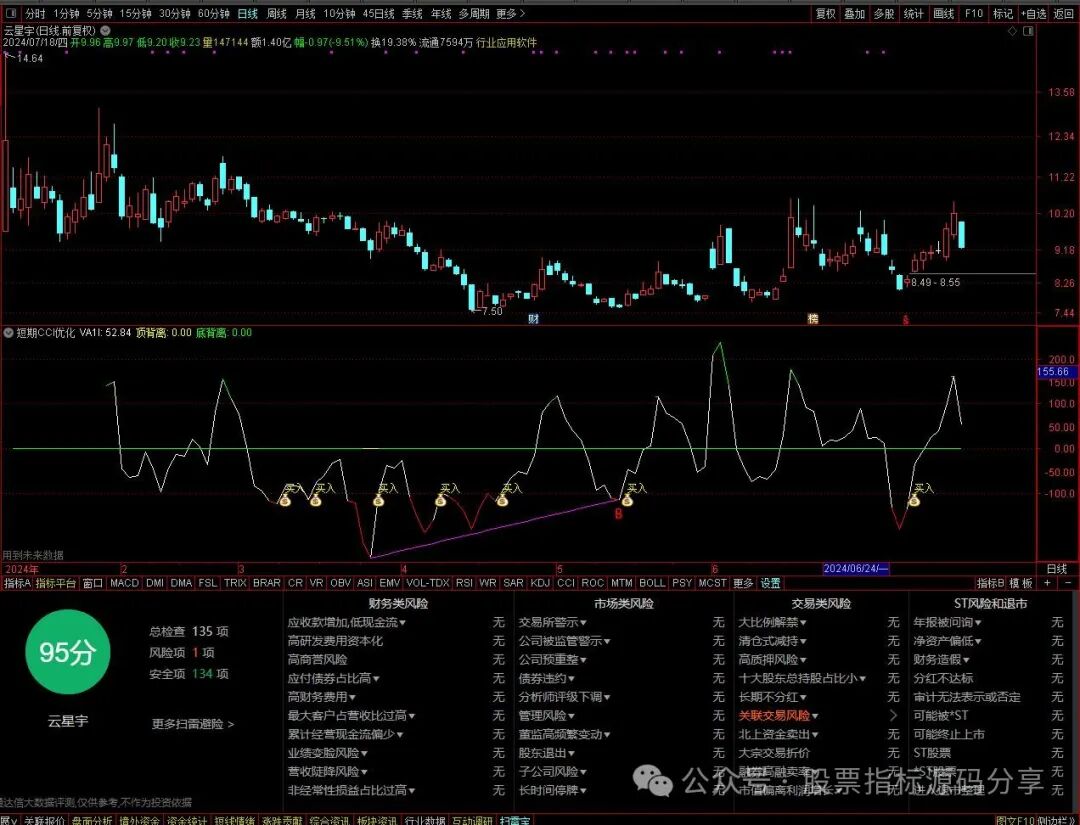Switch to 分时 chart period
The height and width of the screenshot is (825, 1080).
click(x=35, y=14)
